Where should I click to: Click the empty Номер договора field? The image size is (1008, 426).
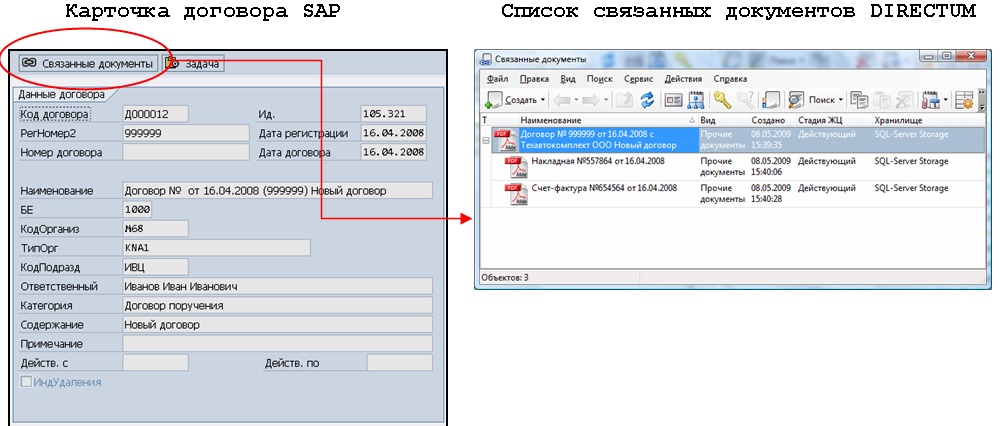[x=185, y=152]
